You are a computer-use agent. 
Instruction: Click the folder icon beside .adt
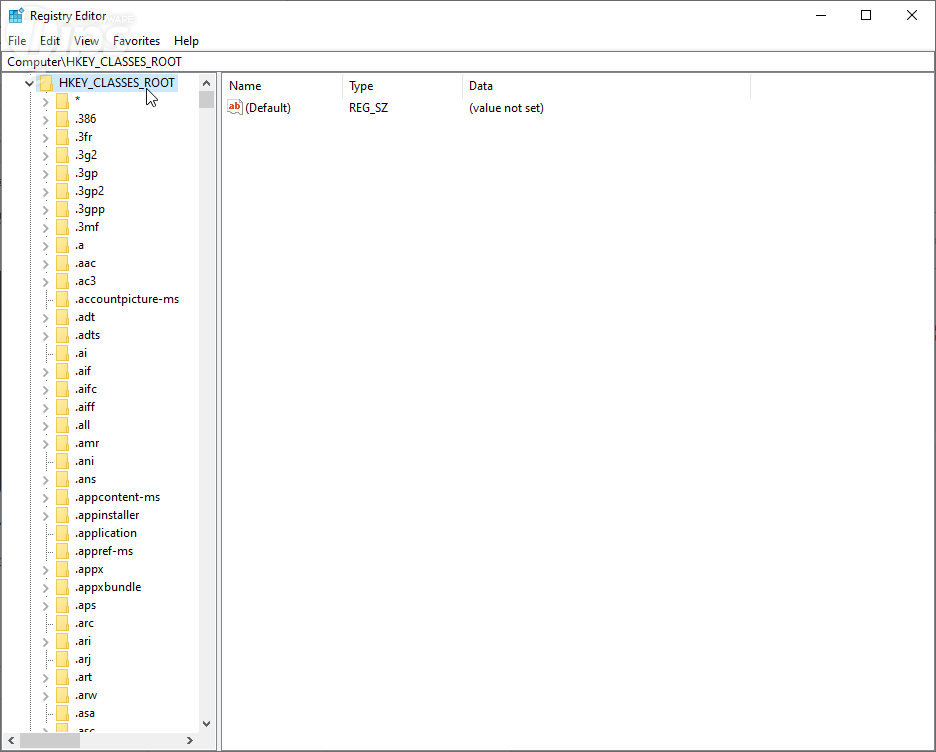[x=62, y=317]
